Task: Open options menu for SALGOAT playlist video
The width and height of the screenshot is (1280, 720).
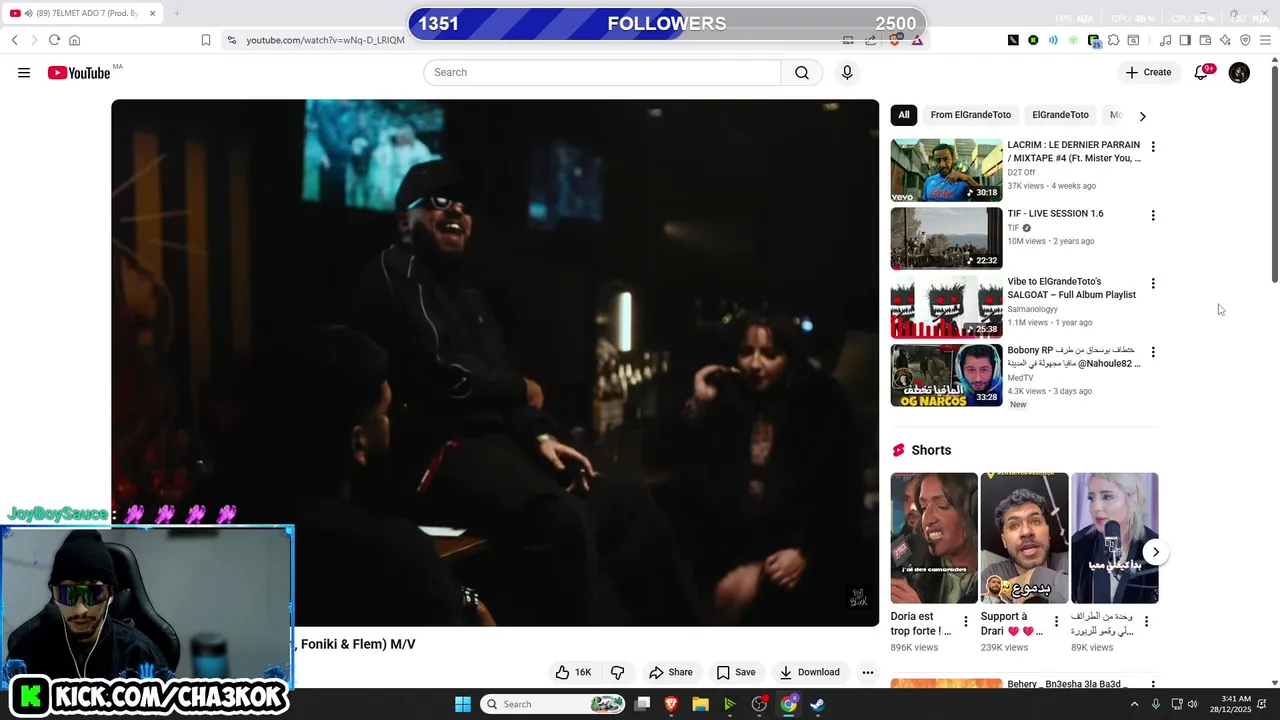Action: point(1153,283)
